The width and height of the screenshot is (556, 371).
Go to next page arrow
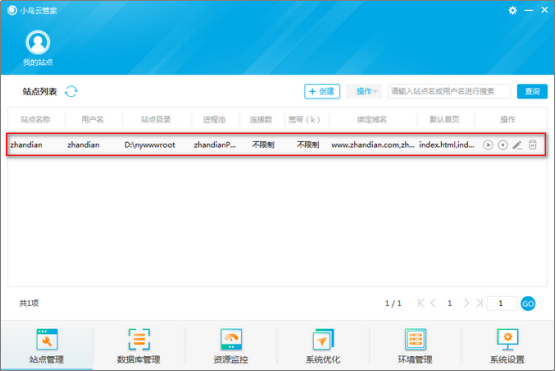(466, 303)
